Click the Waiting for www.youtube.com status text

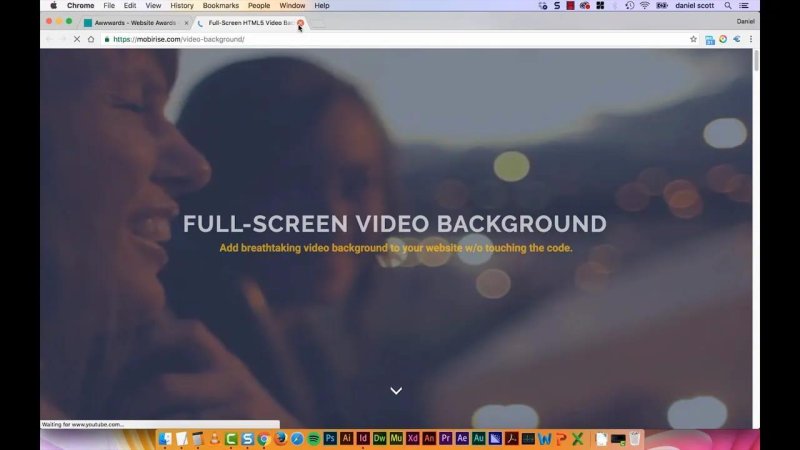point(82,424)
